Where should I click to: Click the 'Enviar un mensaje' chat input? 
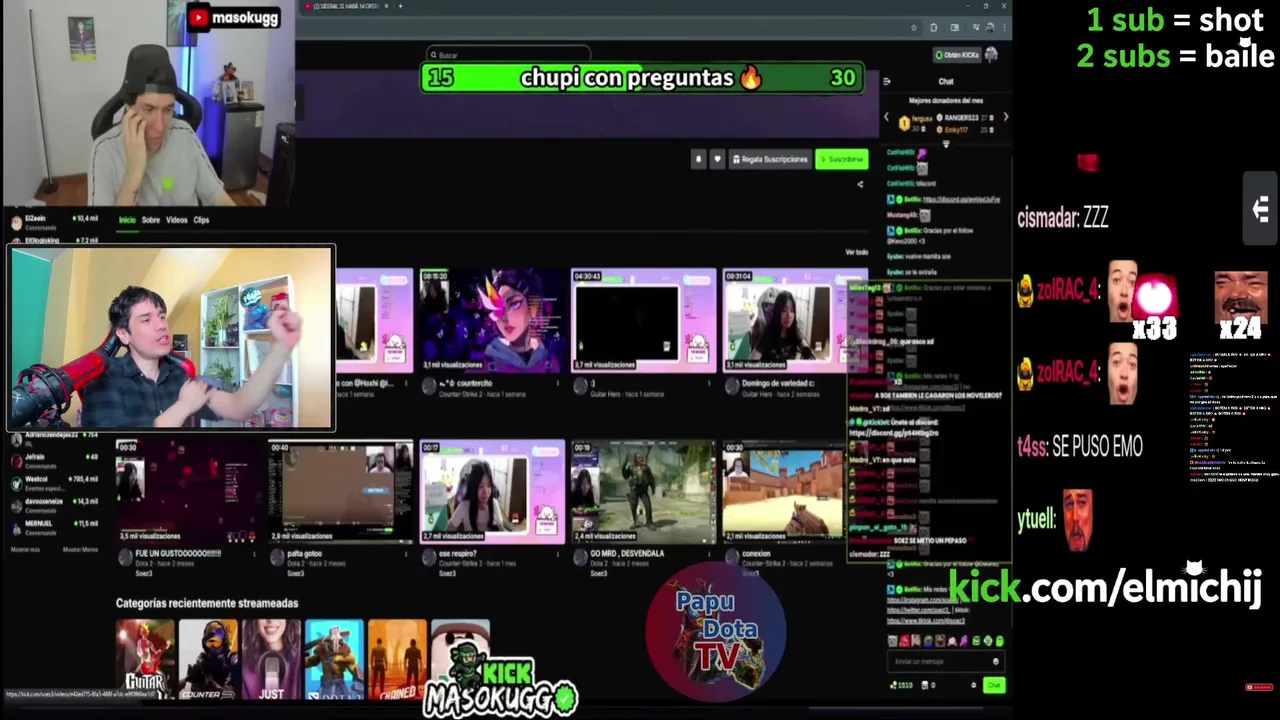click(x=946, y=661)
